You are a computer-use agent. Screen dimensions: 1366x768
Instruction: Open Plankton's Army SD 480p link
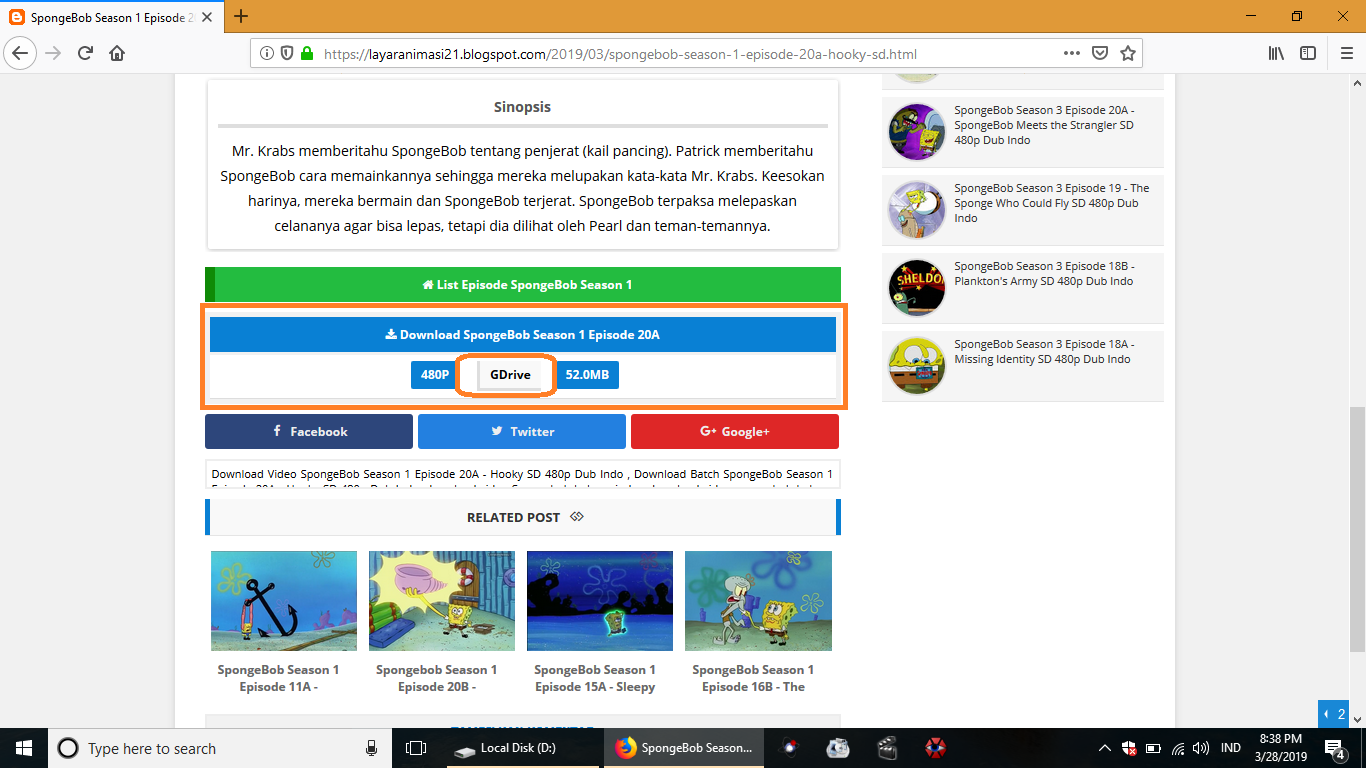tap(1044, 274)
